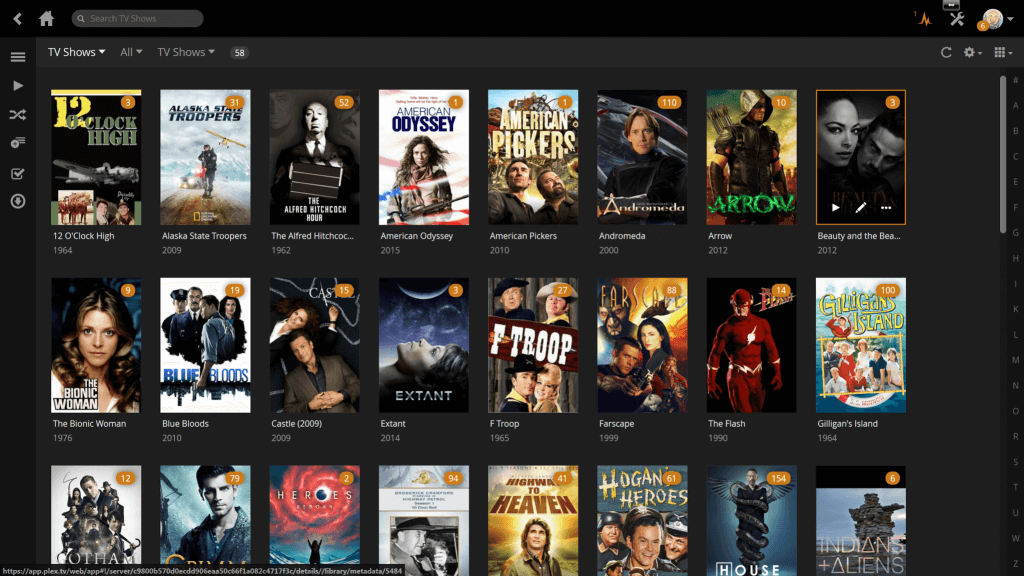Open the user account avatar menu
The width and height of the screenshot is (1024, 576).
(x=997, y=19)
